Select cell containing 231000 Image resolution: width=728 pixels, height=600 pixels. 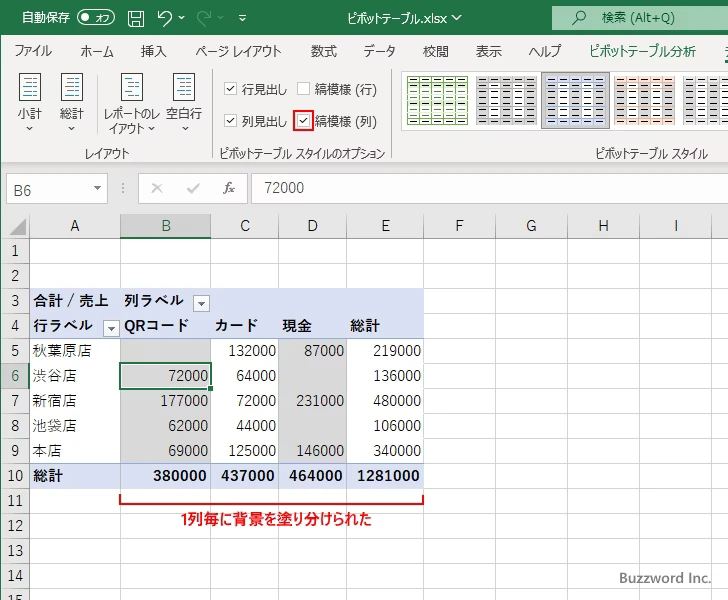coord(313,401)
